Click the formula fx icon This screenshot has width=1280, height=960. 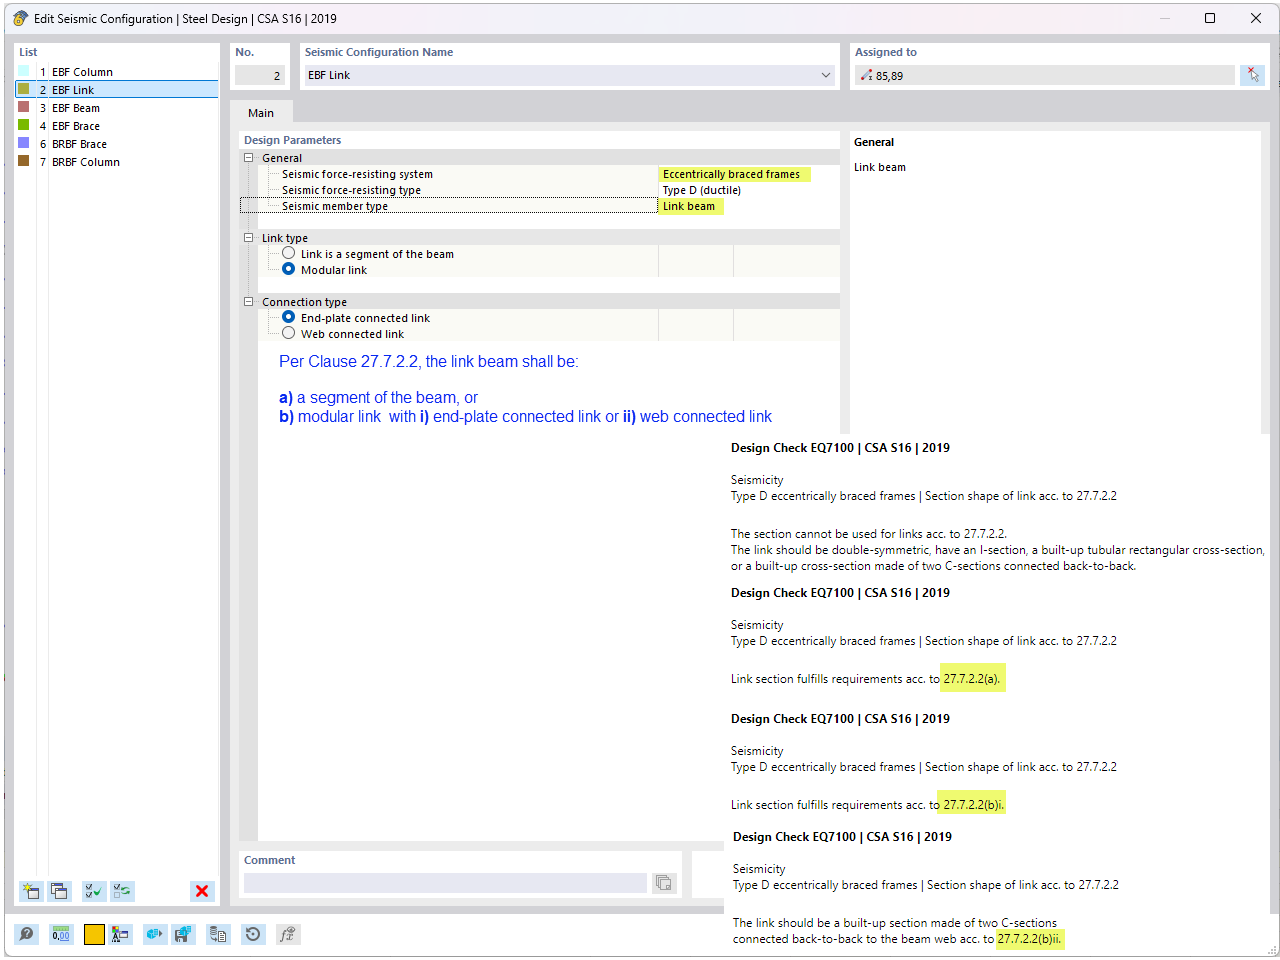[x=288, y=934]
